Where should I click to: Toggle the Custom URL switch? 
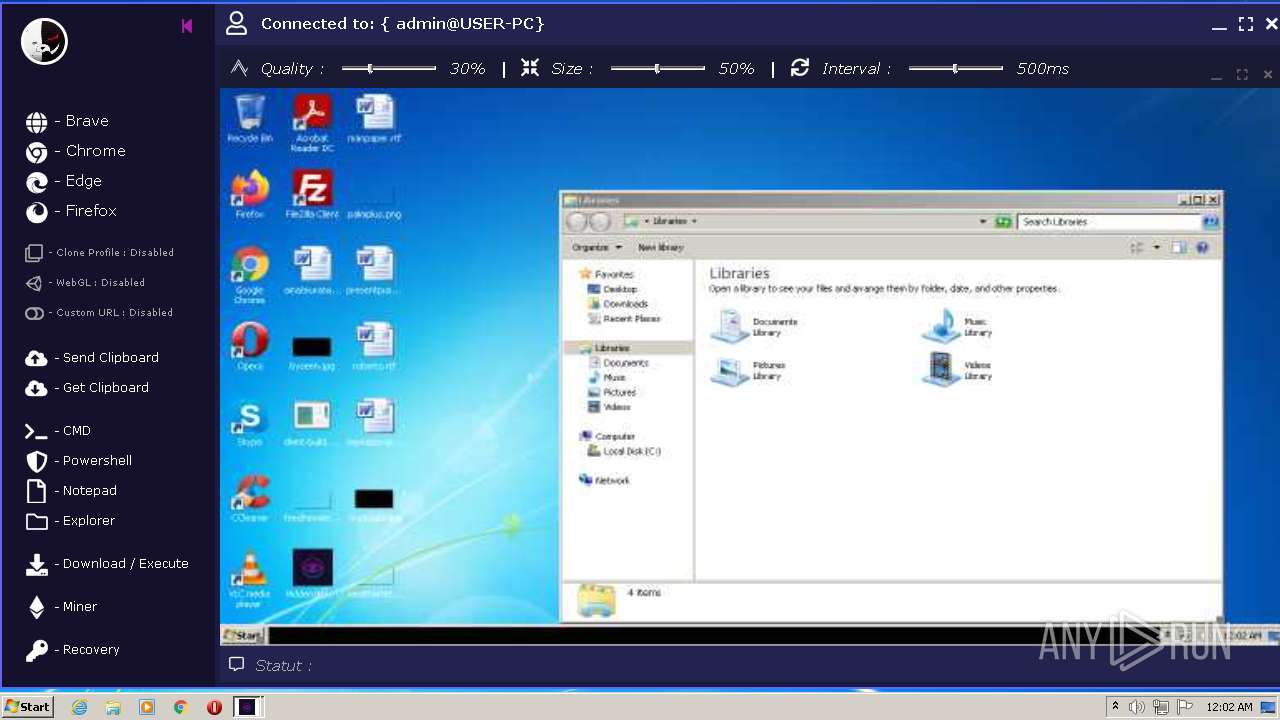(x=99, y=313)
